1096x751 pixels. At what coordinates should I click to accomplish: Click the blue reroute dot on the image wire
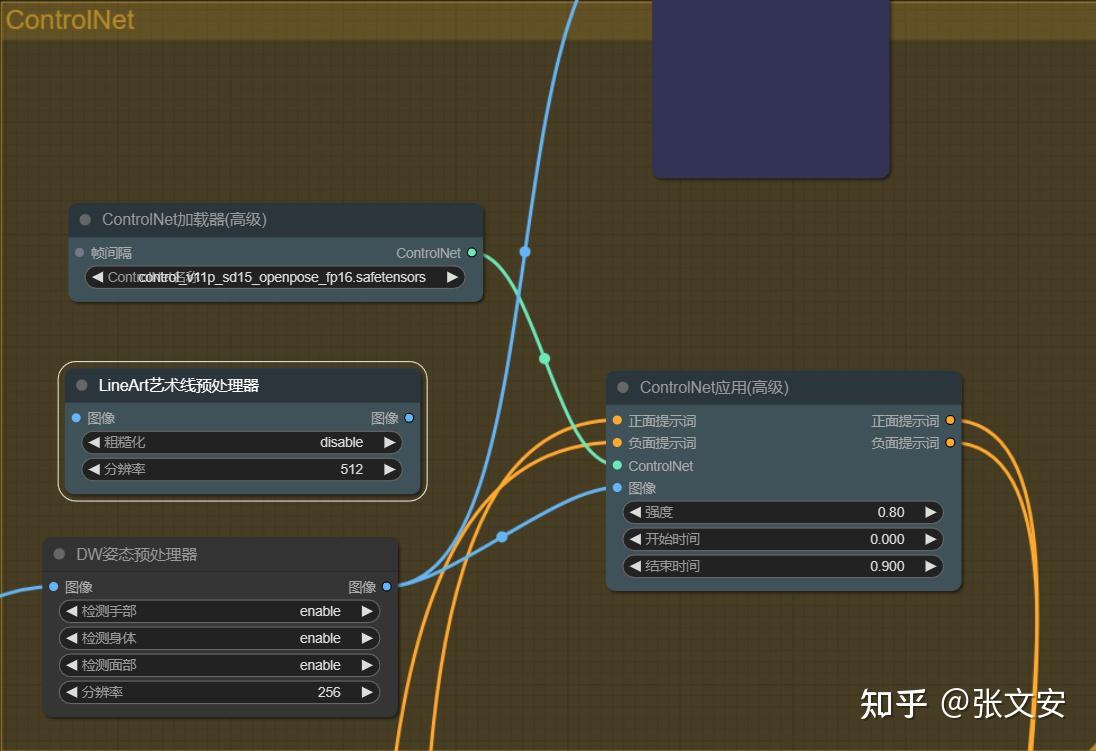click(500, 537)
